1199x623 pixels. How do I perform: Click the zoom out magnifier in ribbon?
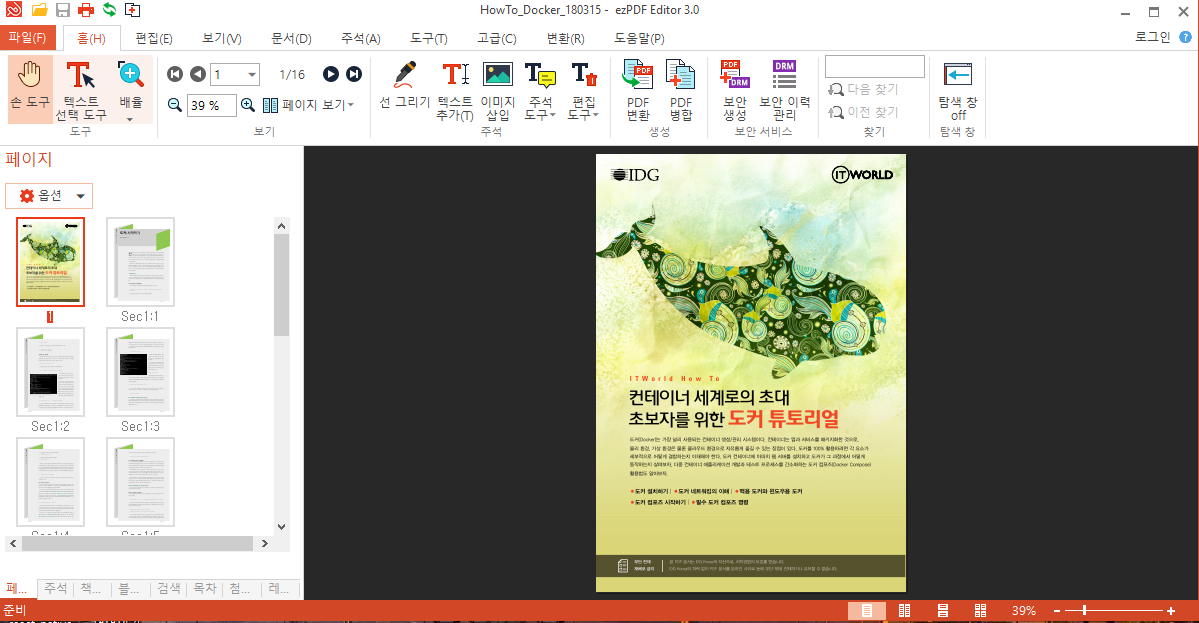175,105
